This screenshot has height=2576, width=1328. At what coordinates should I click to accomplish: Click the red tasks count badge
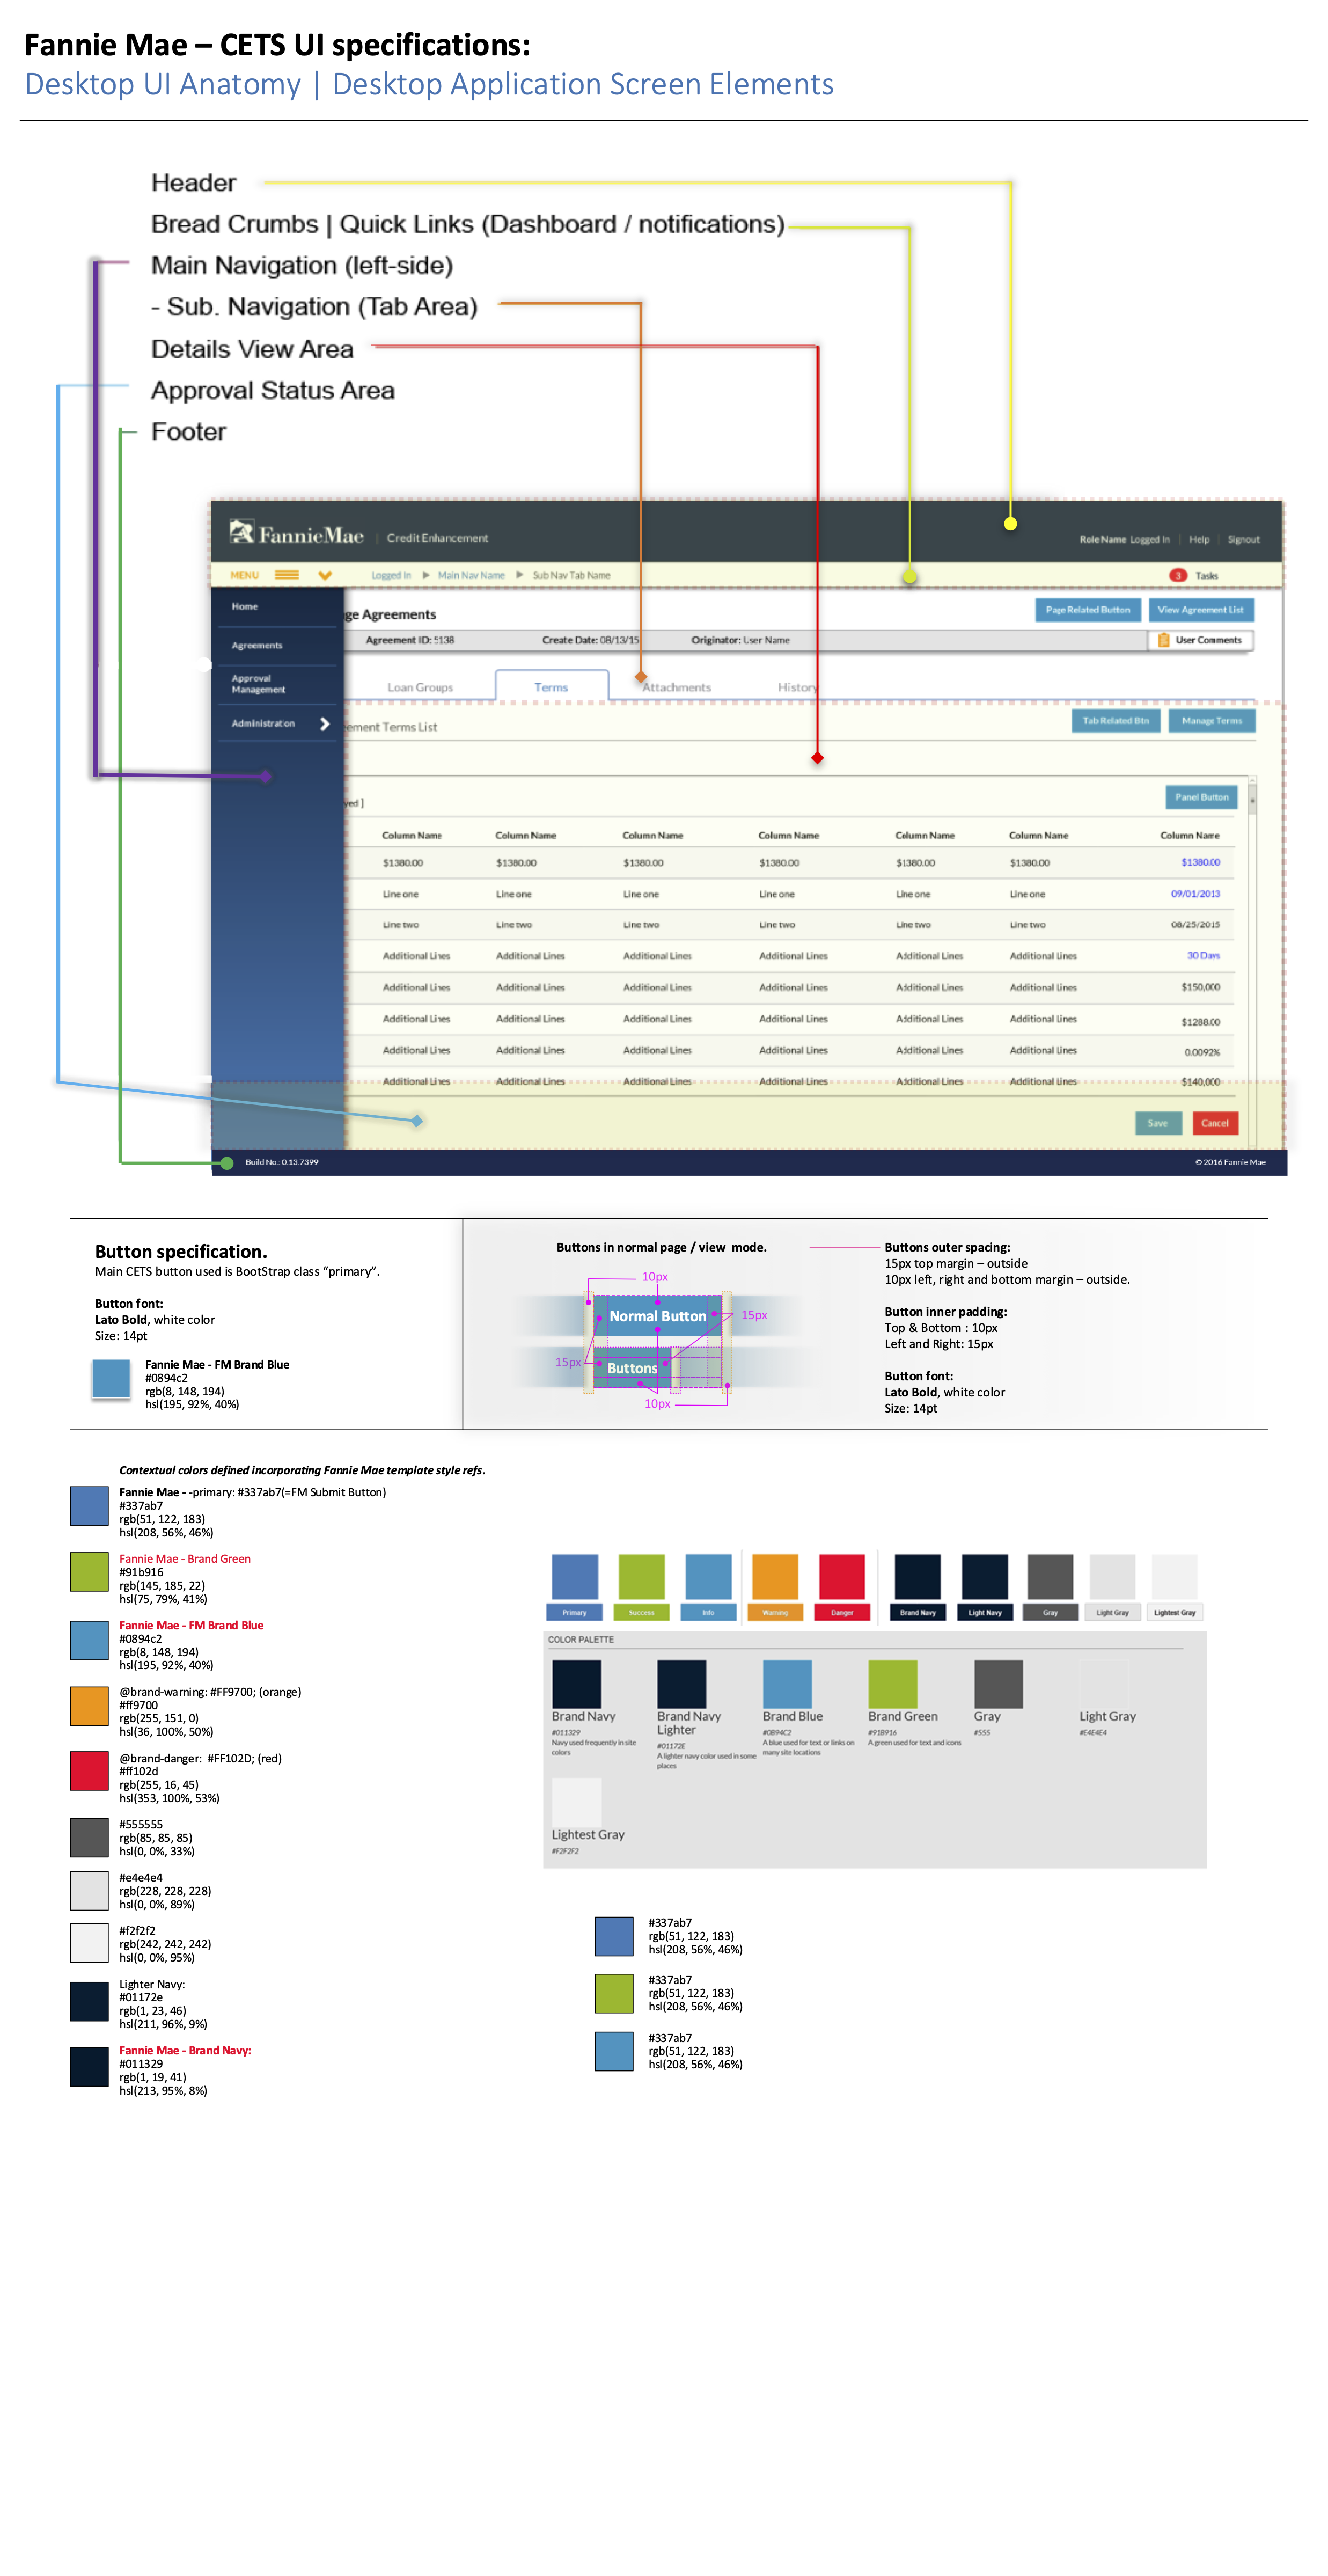pyautogui.click(x=1178, y=575)
